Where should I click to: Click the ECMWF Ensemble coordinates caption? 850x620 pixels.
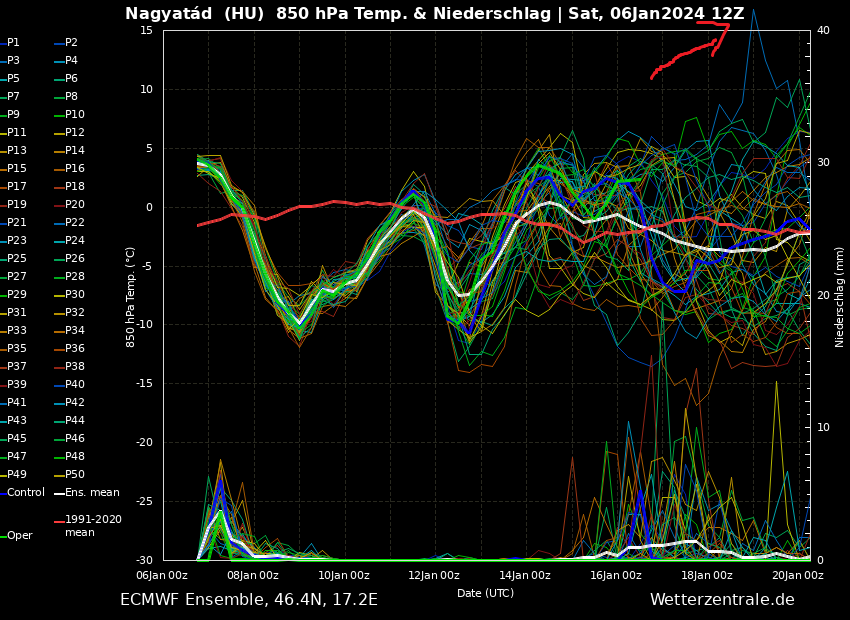tap(249, 600)
